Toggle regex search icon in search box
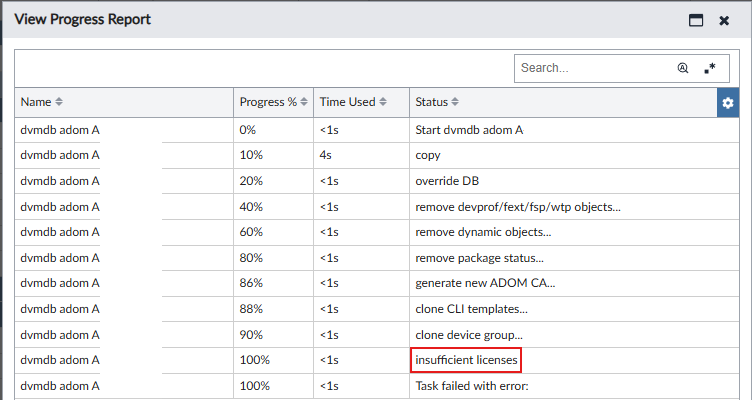Viewport: 752px width, 400px height. coord(710,69)
